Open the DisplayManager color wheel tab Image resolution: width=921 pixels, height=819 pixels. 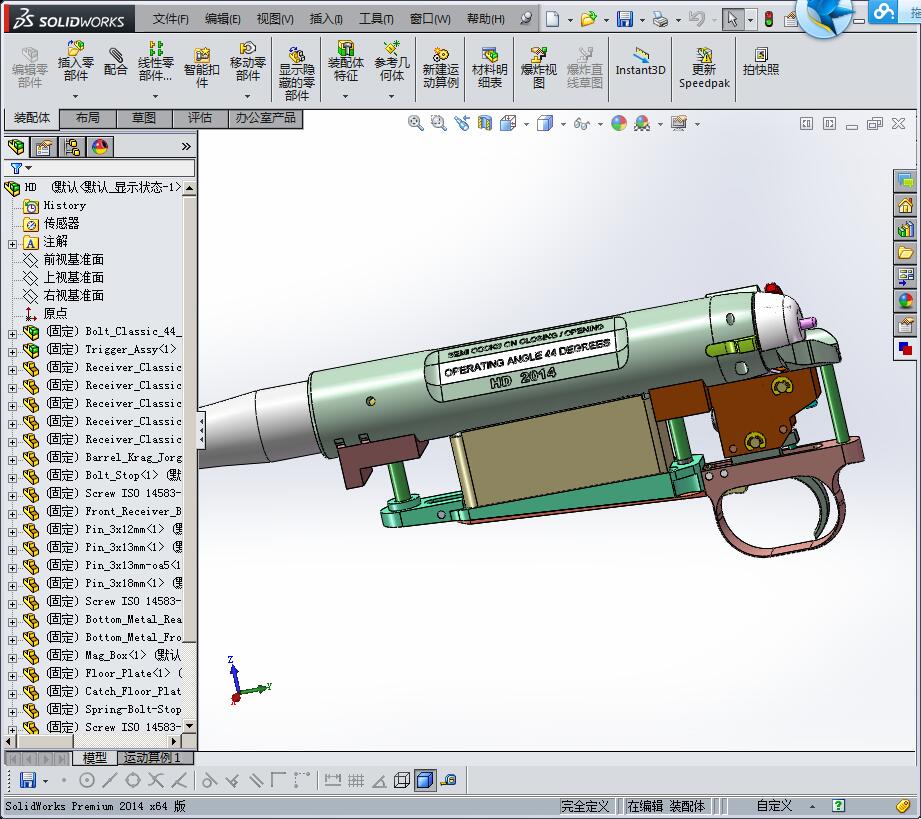click(x=99, y=147)
